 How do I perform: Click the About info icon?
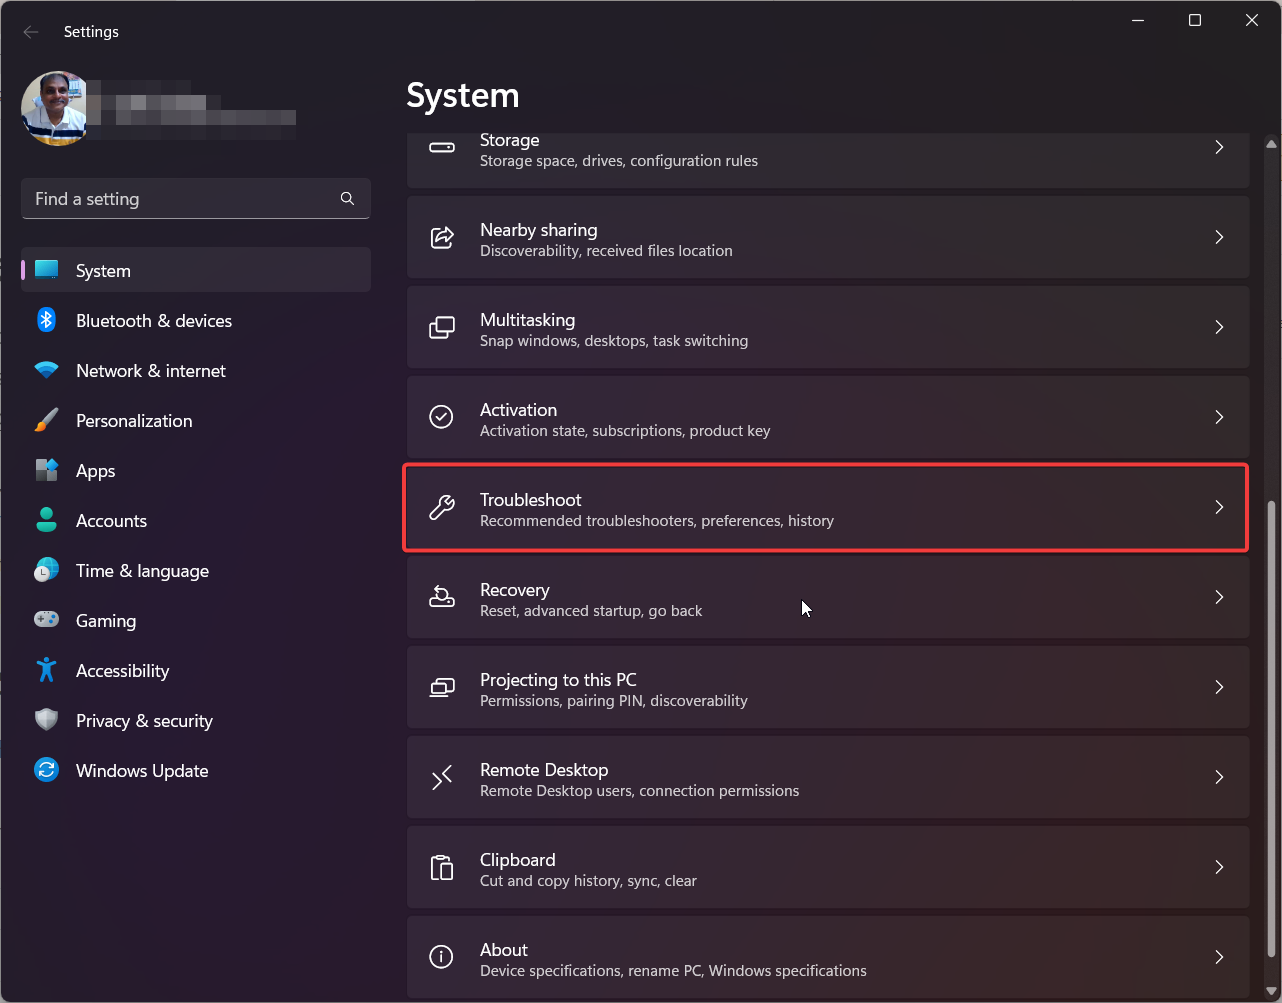[441, 957]
